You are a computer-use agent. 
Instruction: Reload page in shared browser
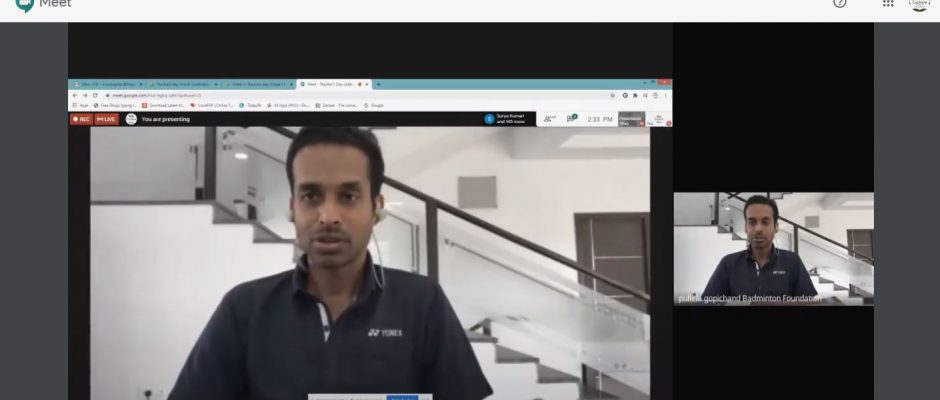coord(95,95)
